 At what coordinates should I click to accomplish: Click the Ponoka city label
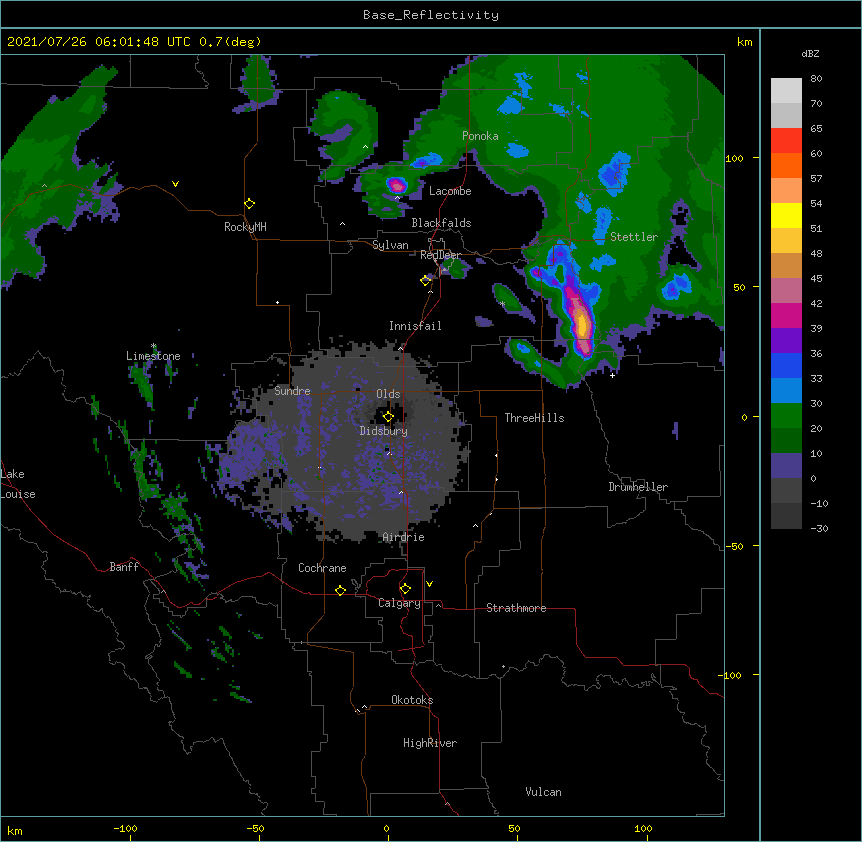coord(480,136)
